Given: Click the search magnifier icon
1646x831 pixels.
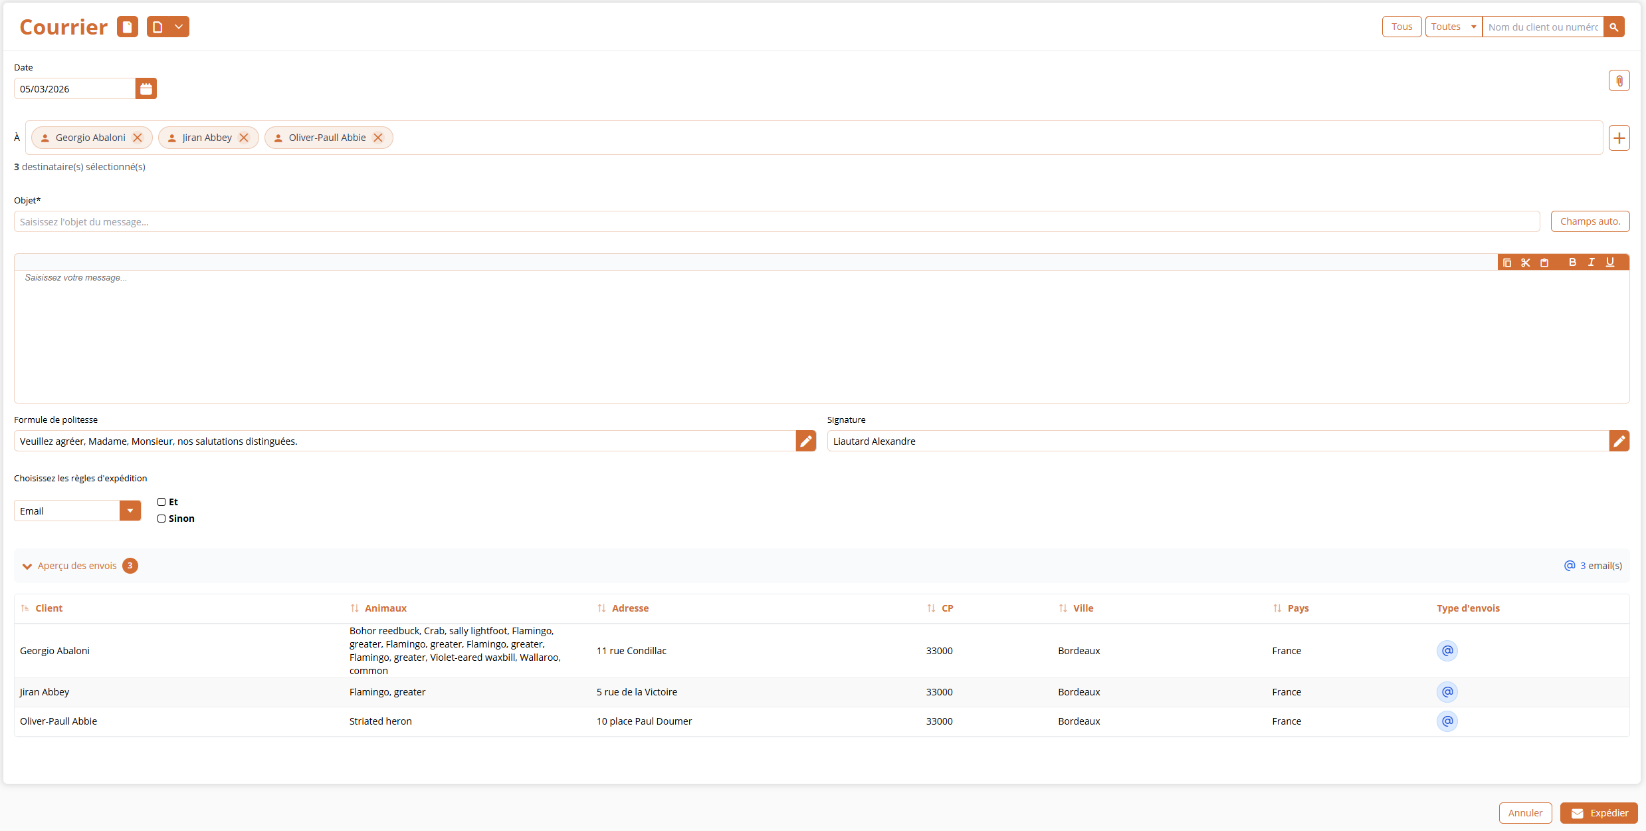Looking at the screenshot, I should click(1614, 27).
